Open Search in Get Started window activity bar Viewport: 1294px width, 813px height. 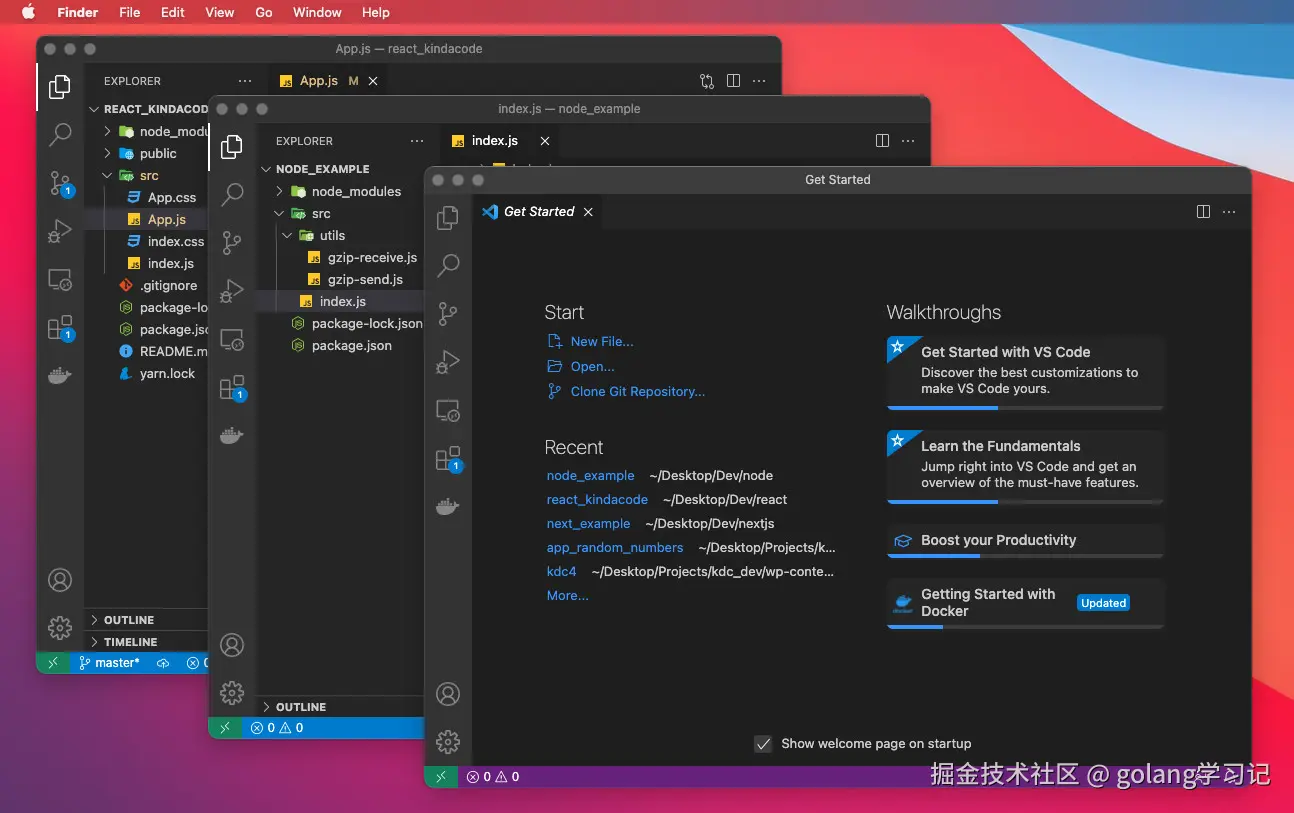pos(448,265)
